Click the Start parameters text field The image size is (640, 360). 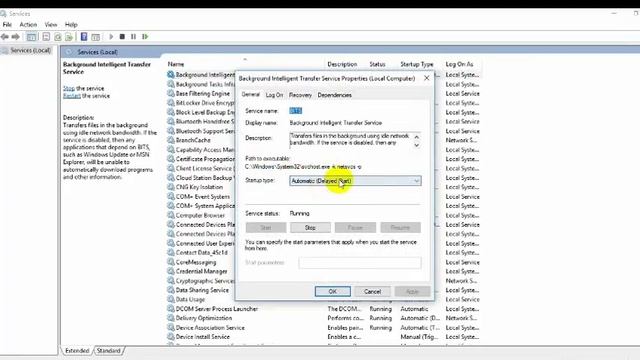tap(360, 263)
